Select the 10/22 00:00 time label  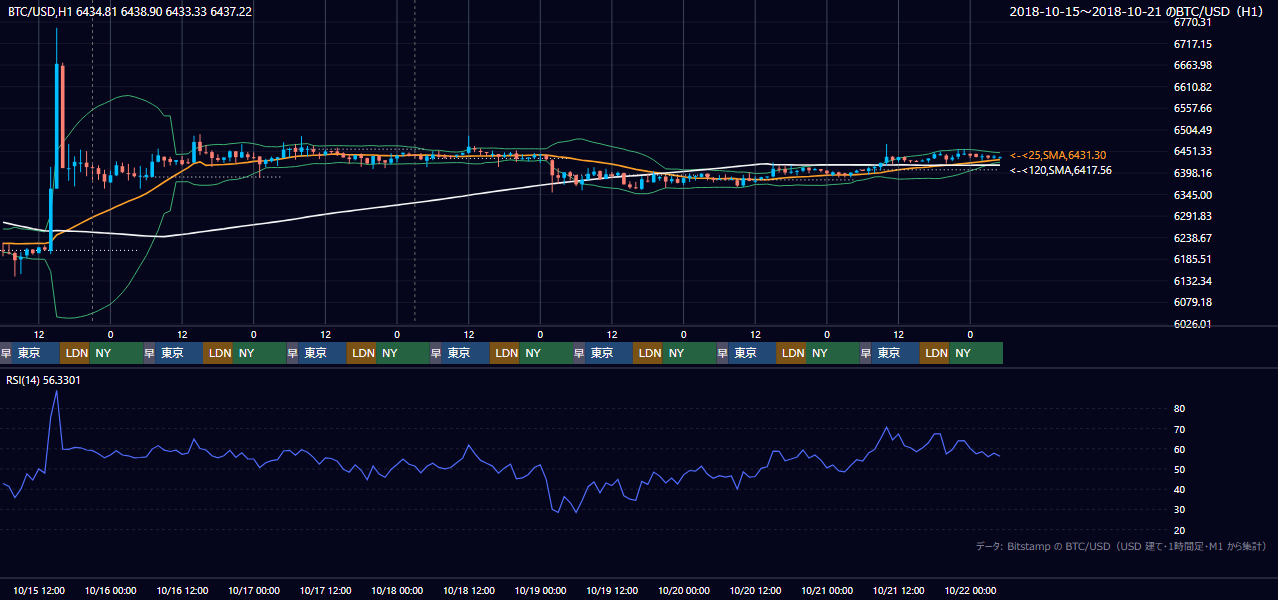coord(971,591)
